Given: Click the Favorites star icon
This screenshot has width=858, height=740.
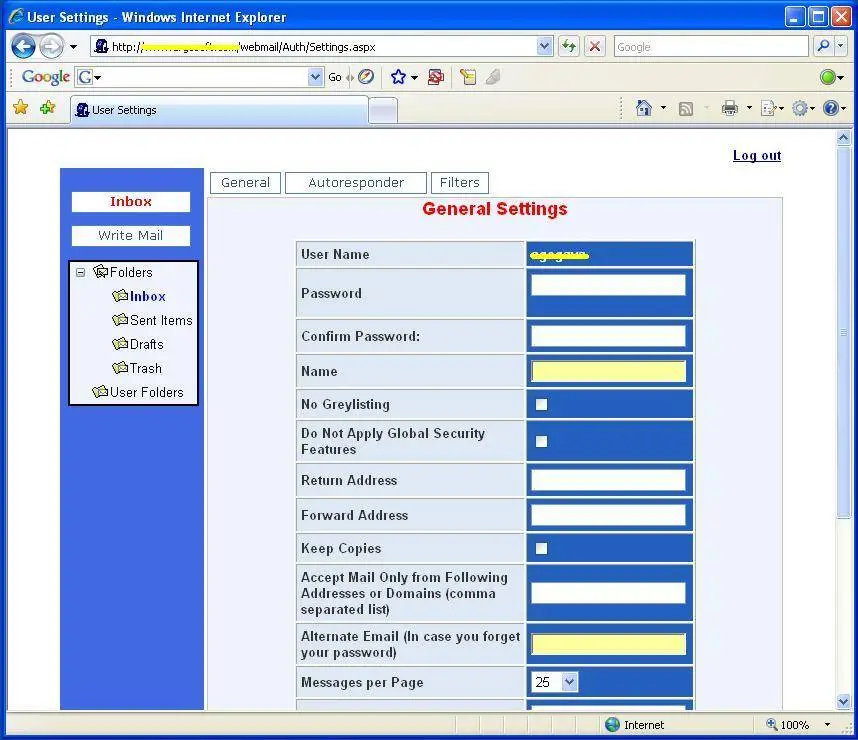Looking at the screenshot, I should pyautogui.click(x=20, y=107).
